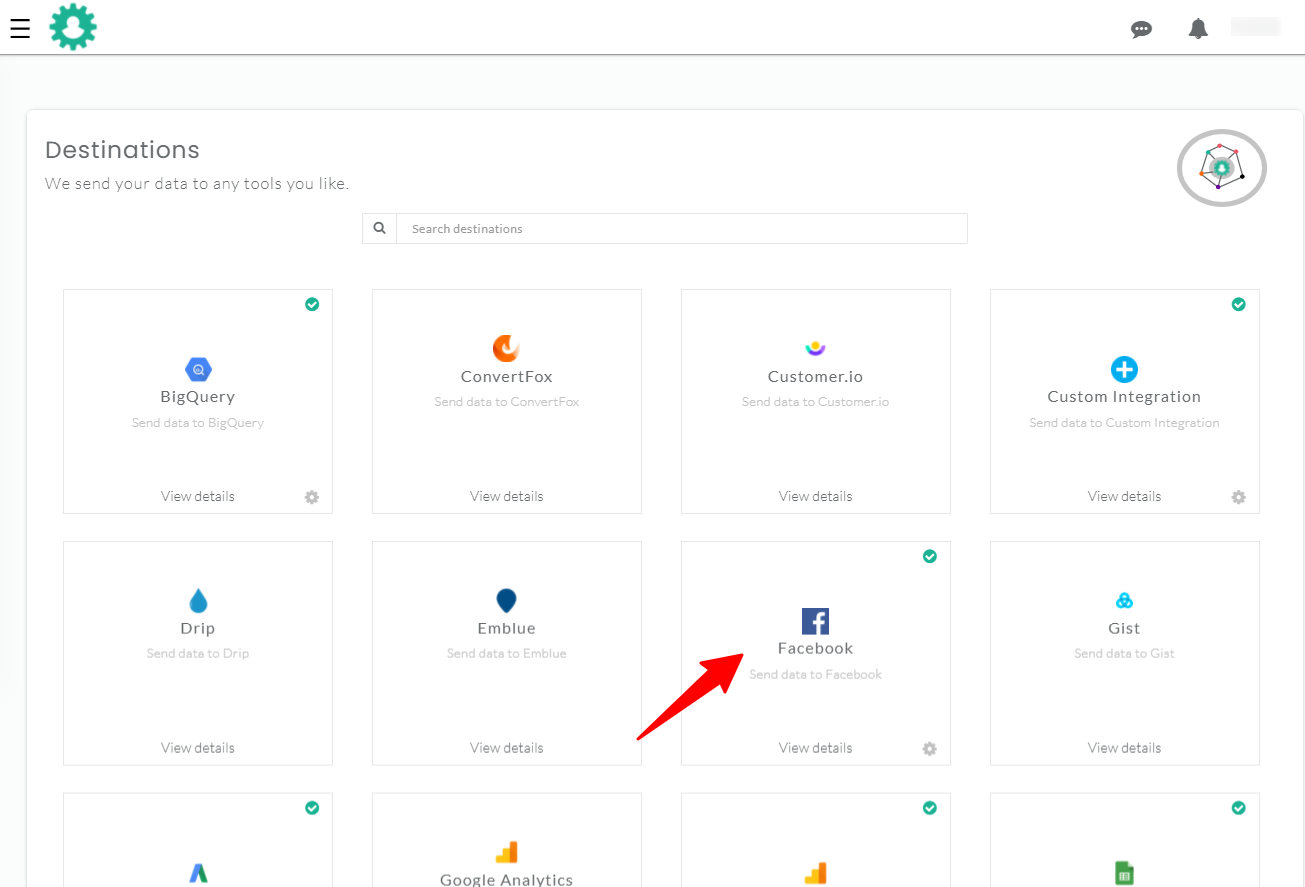Open Facebook settings gear
The height and width of the screenshot is (887, 1305).
(930, 749)
